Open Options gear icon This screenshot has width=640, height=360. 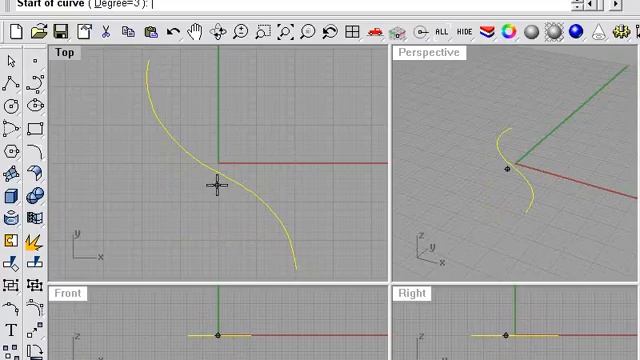(621, 32)
